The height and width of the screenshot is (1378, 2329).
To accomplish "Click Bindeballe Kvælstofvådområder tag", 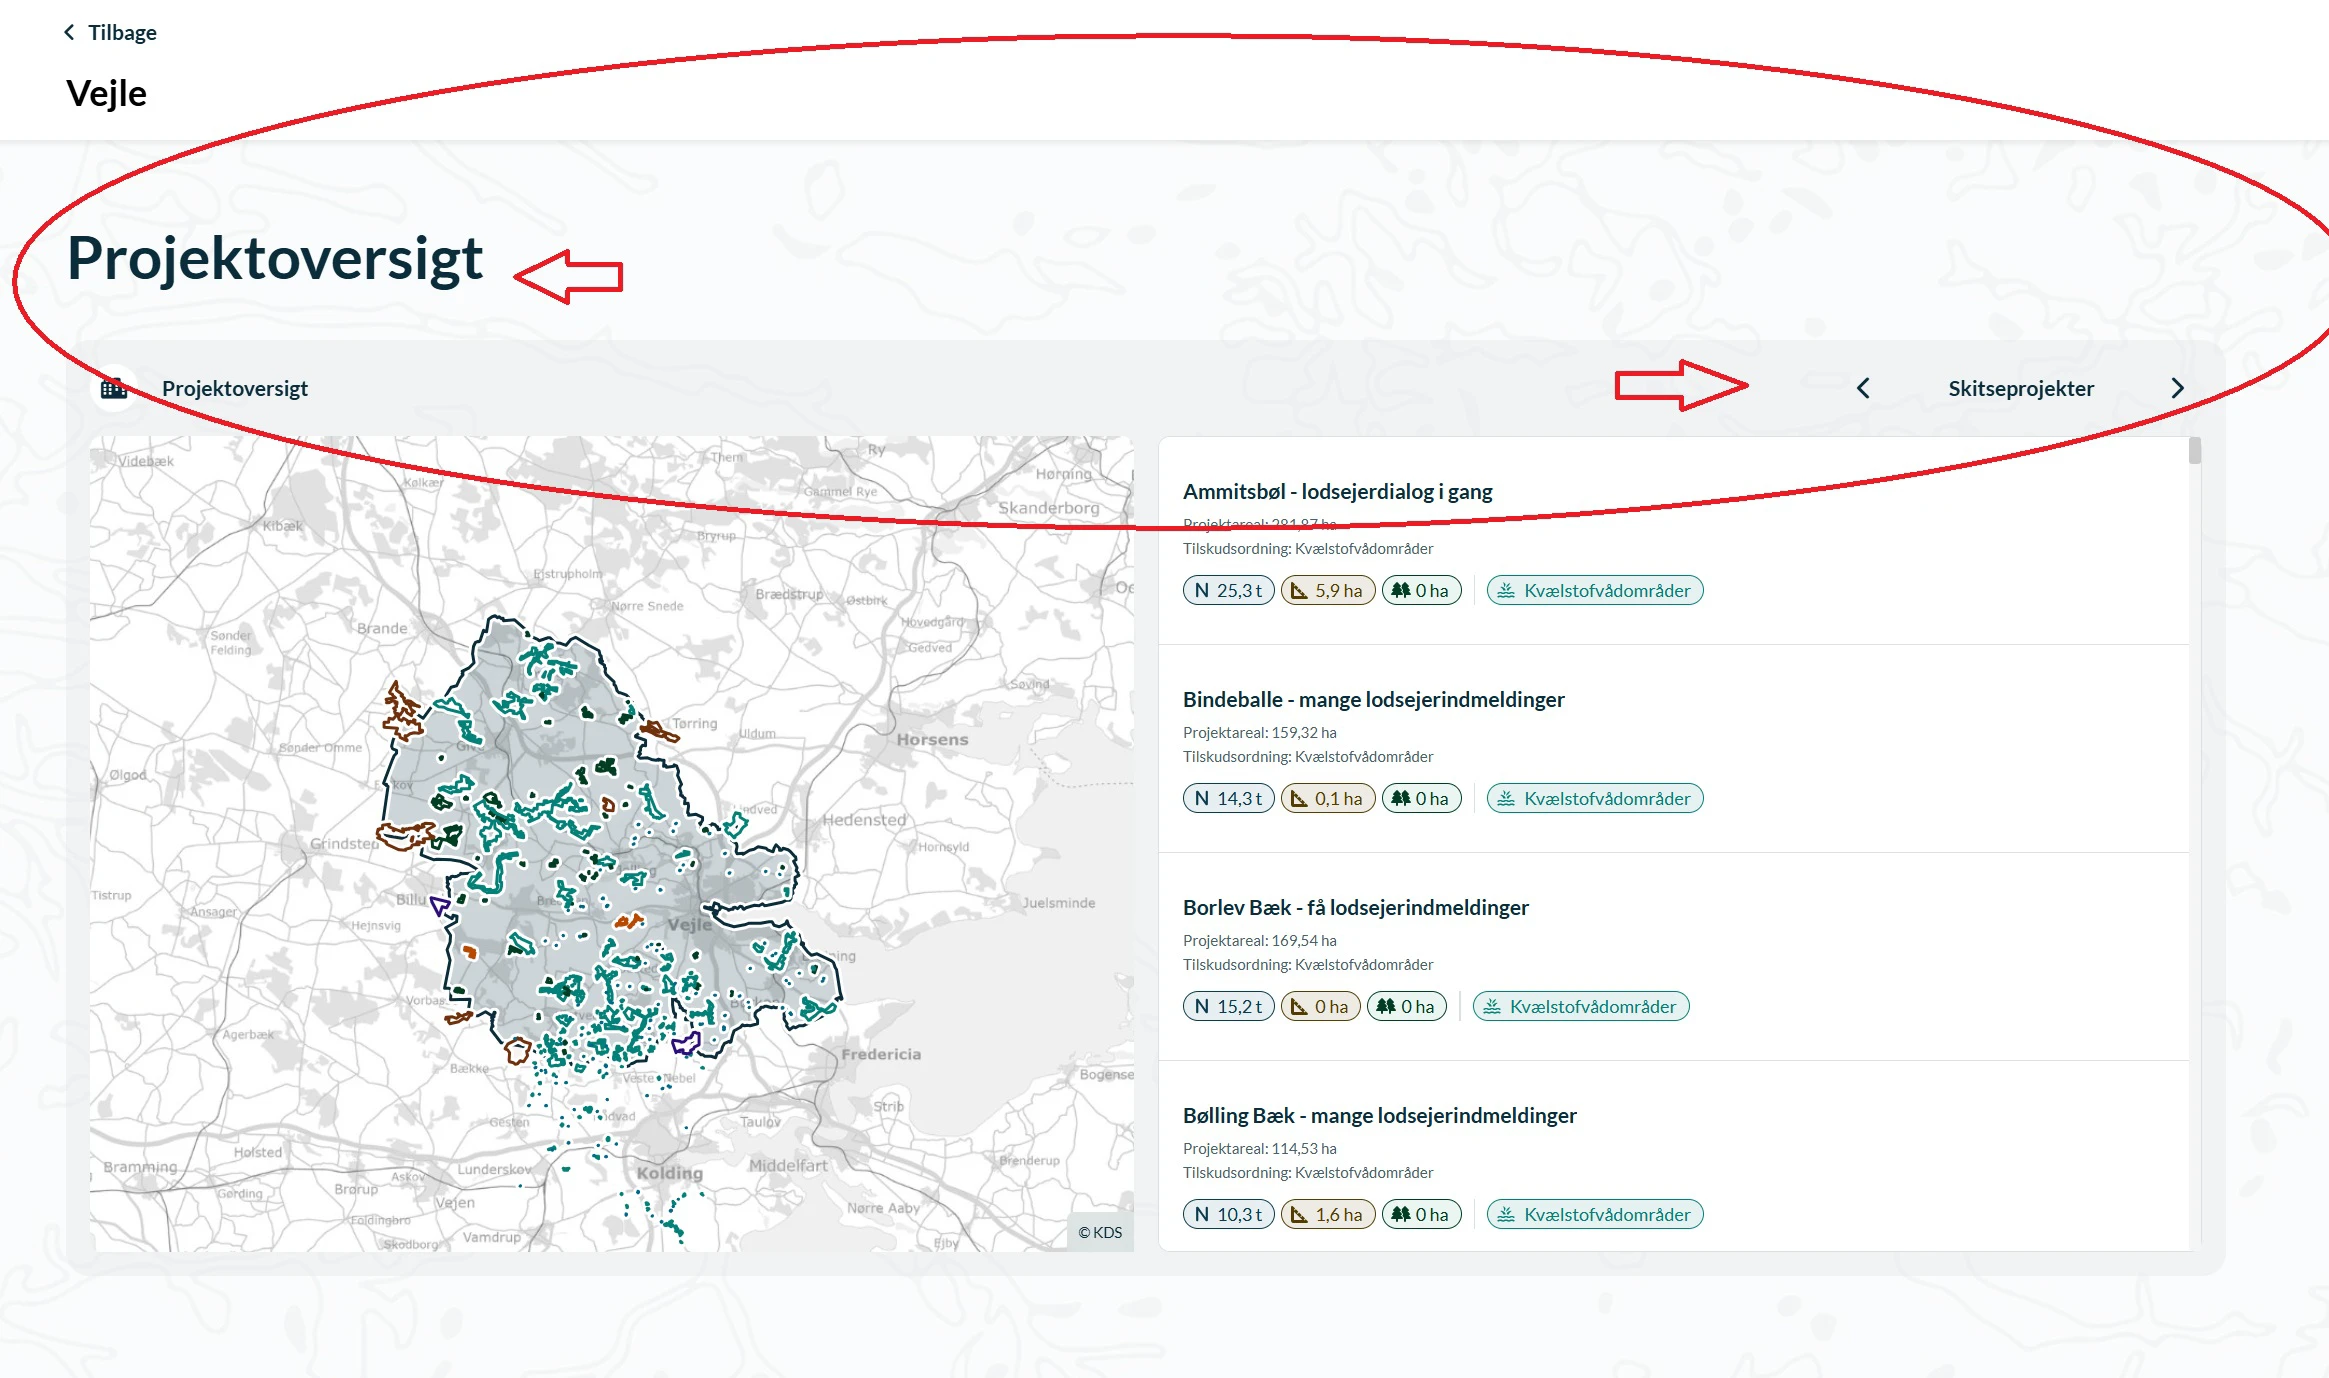I will point(1594,798).
